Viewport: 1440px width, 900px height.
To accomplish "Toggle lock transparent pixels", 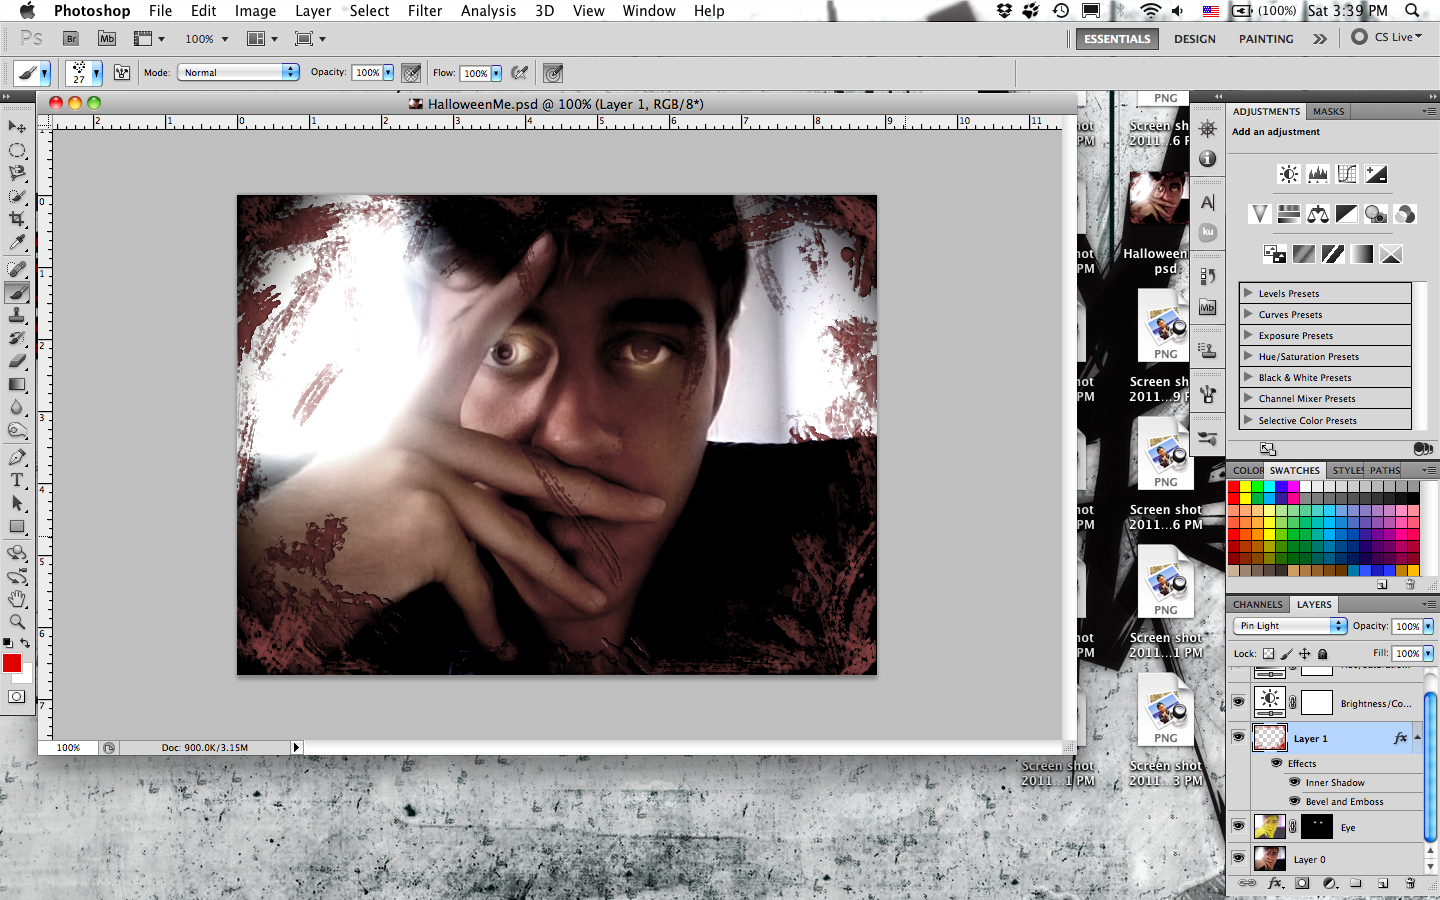I will (1268, 653).
